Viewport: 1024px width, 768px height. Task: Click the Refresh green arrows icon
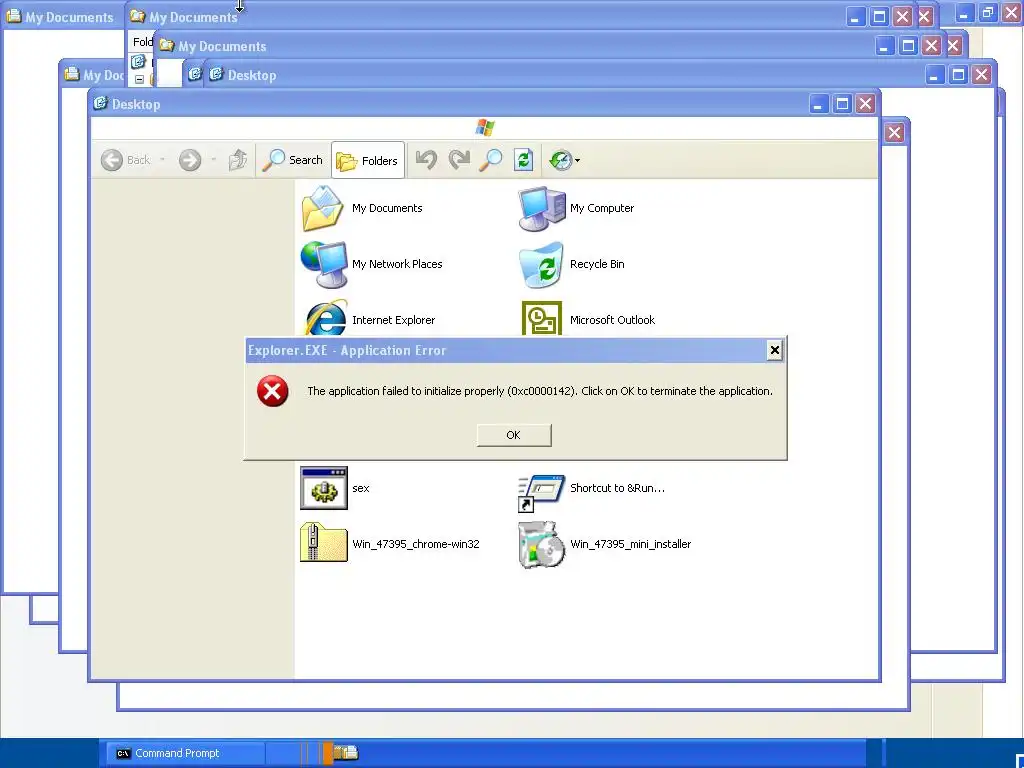point(524,160)
